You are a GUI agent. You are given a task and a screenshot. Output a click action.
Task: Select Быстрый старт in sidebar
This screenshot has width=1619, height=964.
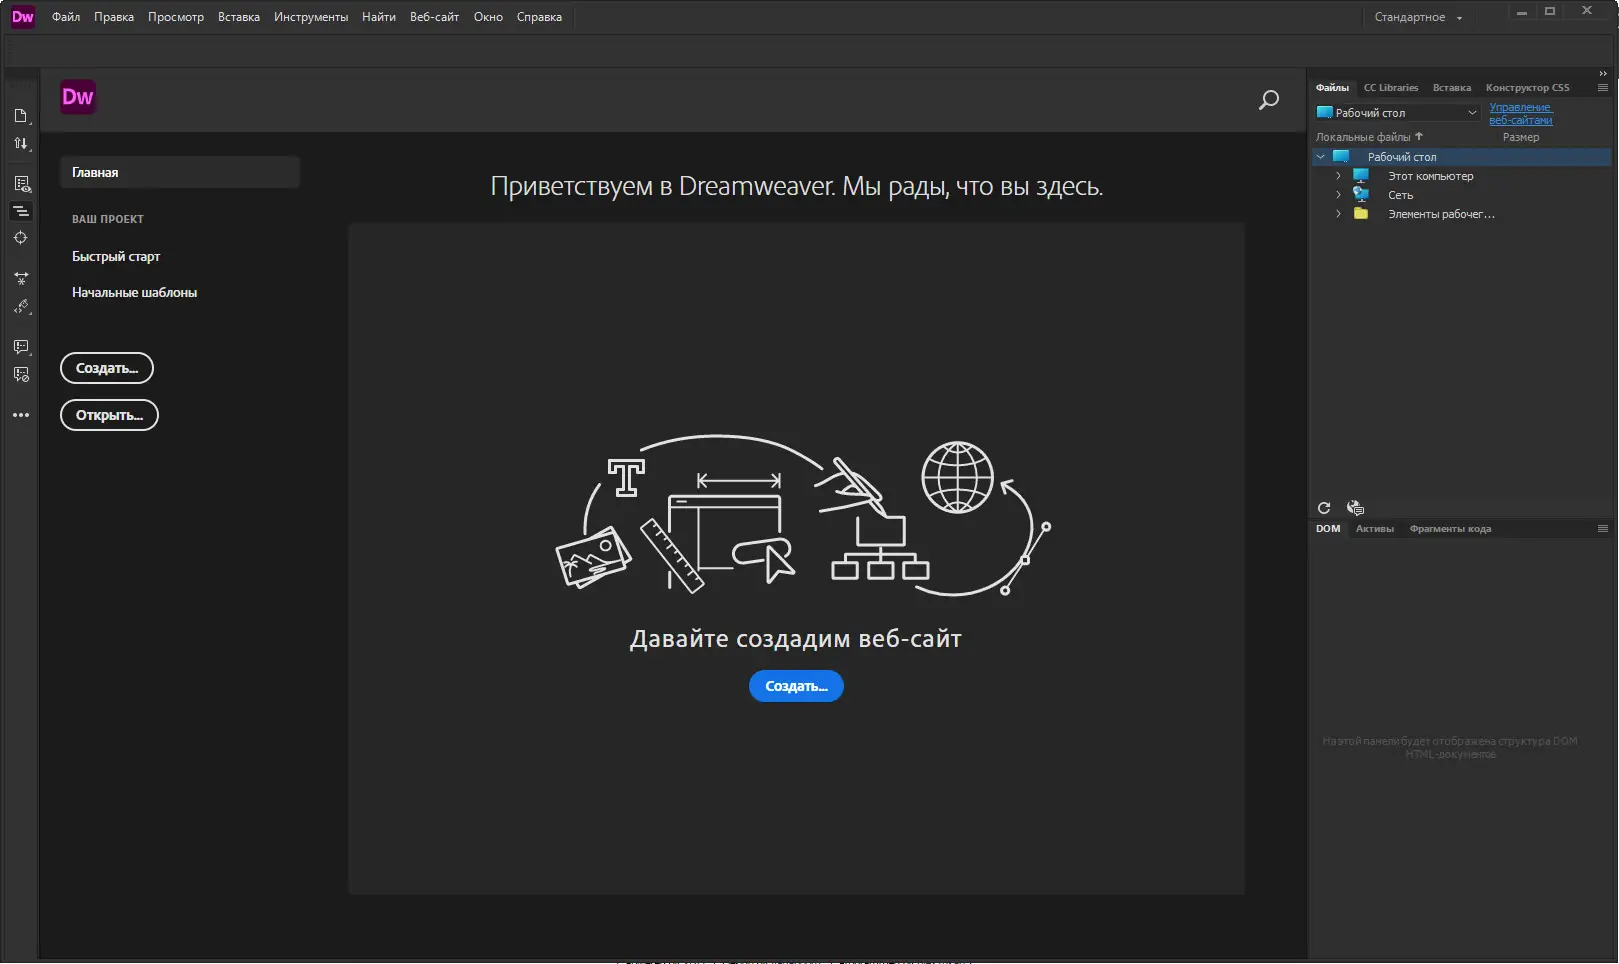coord(116,257)
